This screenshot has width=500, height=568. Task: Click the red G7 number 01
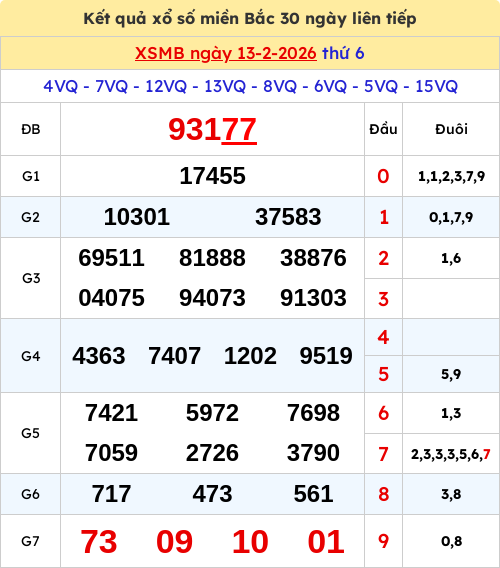point(326,542)
